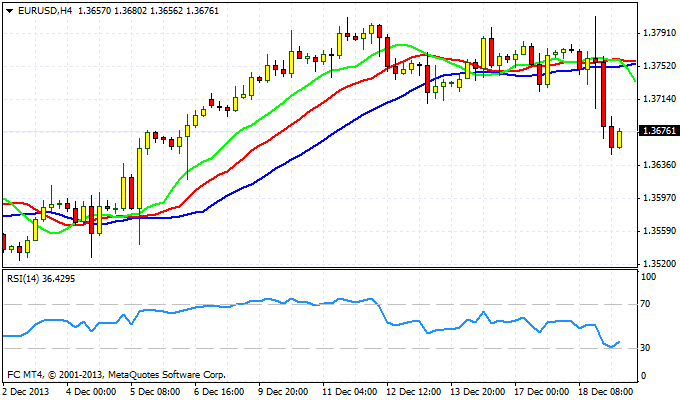The height and width of the screenshot is (400, 680).
Task: Click the RSI 100 level label
Action: click(648, 277)
